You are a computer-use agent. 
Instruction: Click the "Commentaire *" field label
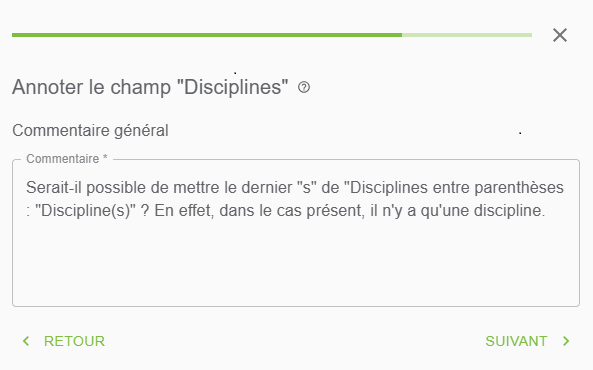click(x=67, y=159)
